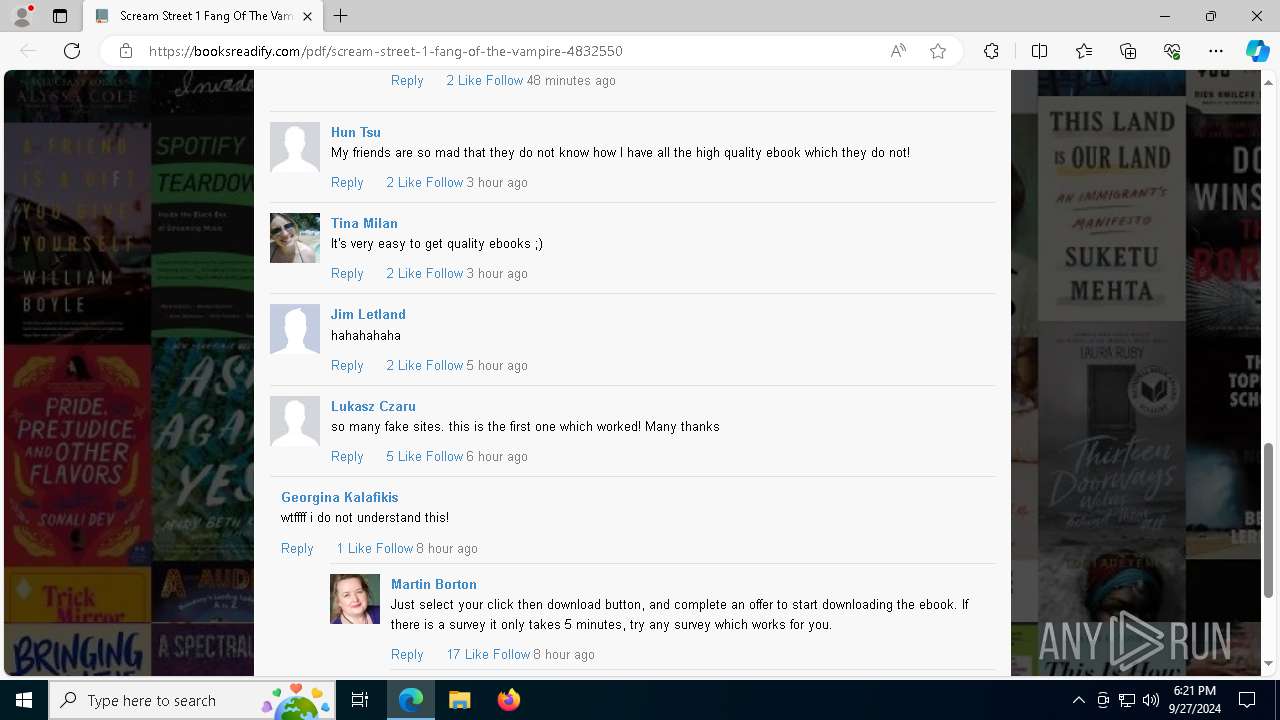Reply to Martin Borton comment

tap(407, 654)
